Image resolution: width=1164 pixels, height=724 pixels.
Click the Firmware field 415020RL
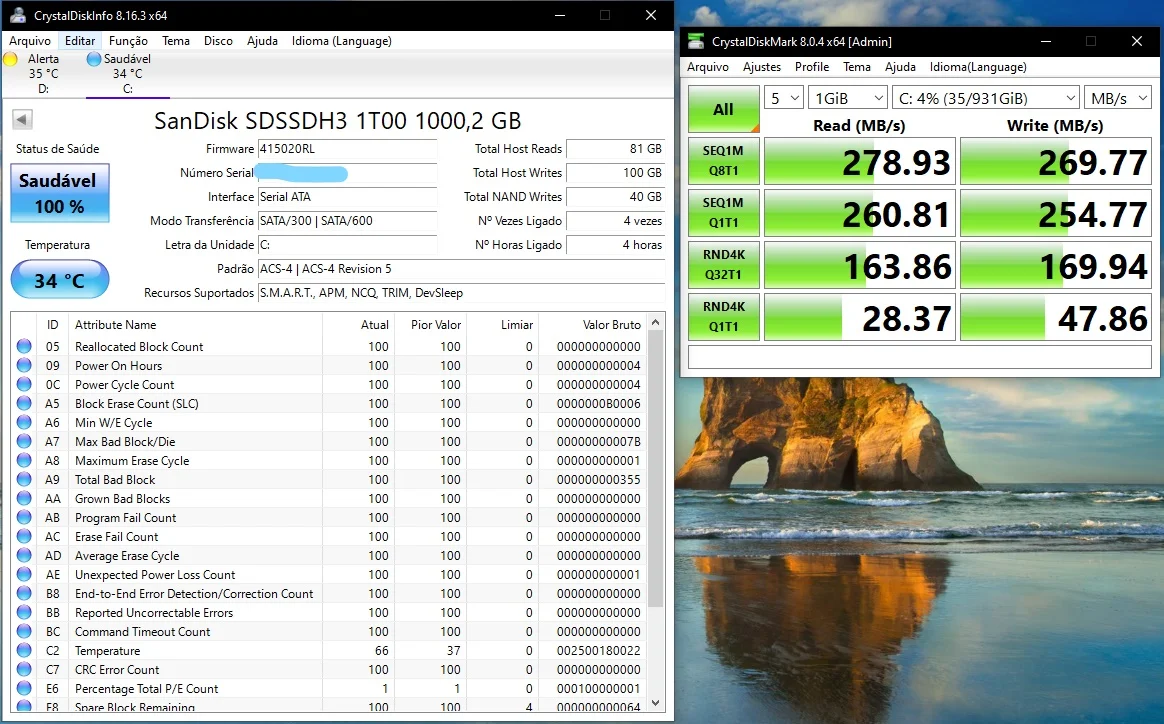point(347,149)
